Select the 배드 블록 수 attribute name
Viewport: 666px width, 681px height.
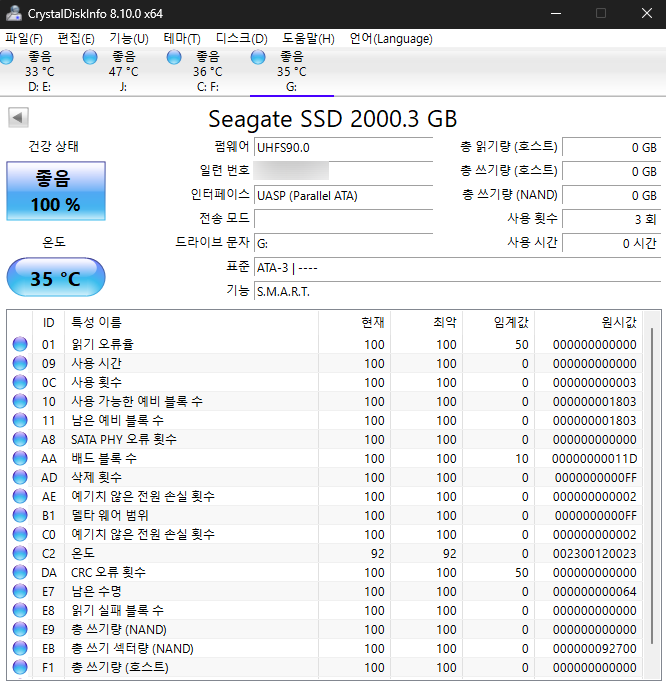[104, 458]
